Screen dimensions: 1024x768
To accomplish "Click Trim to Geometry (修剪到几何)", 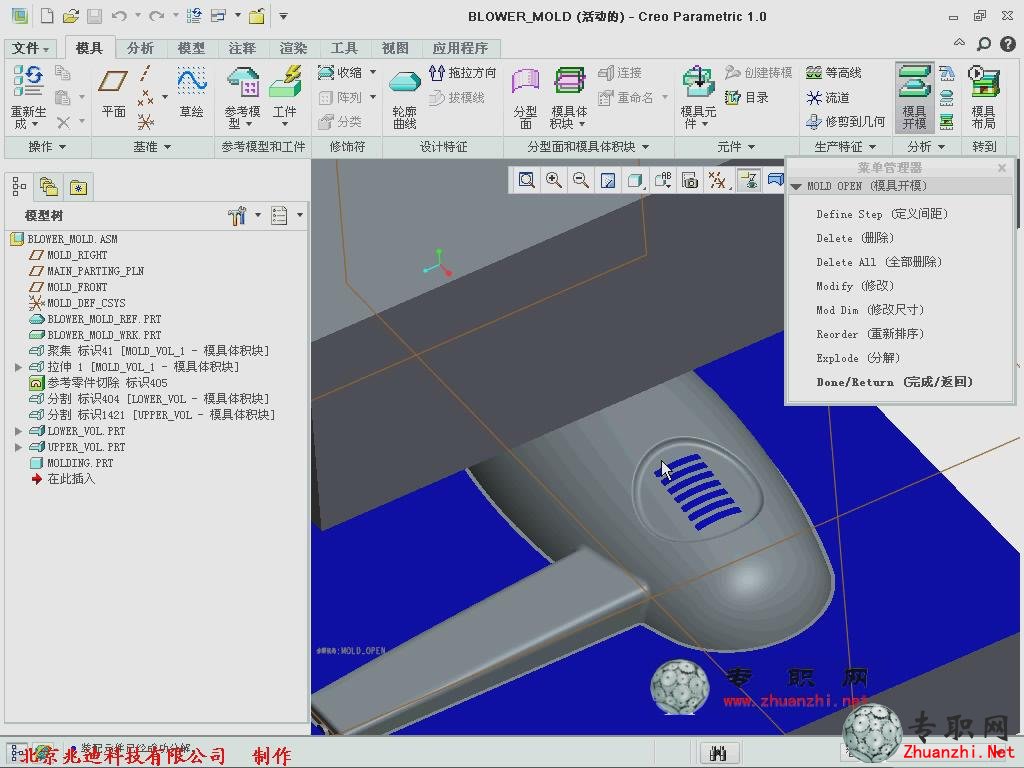I will click(x=845, y=121).
